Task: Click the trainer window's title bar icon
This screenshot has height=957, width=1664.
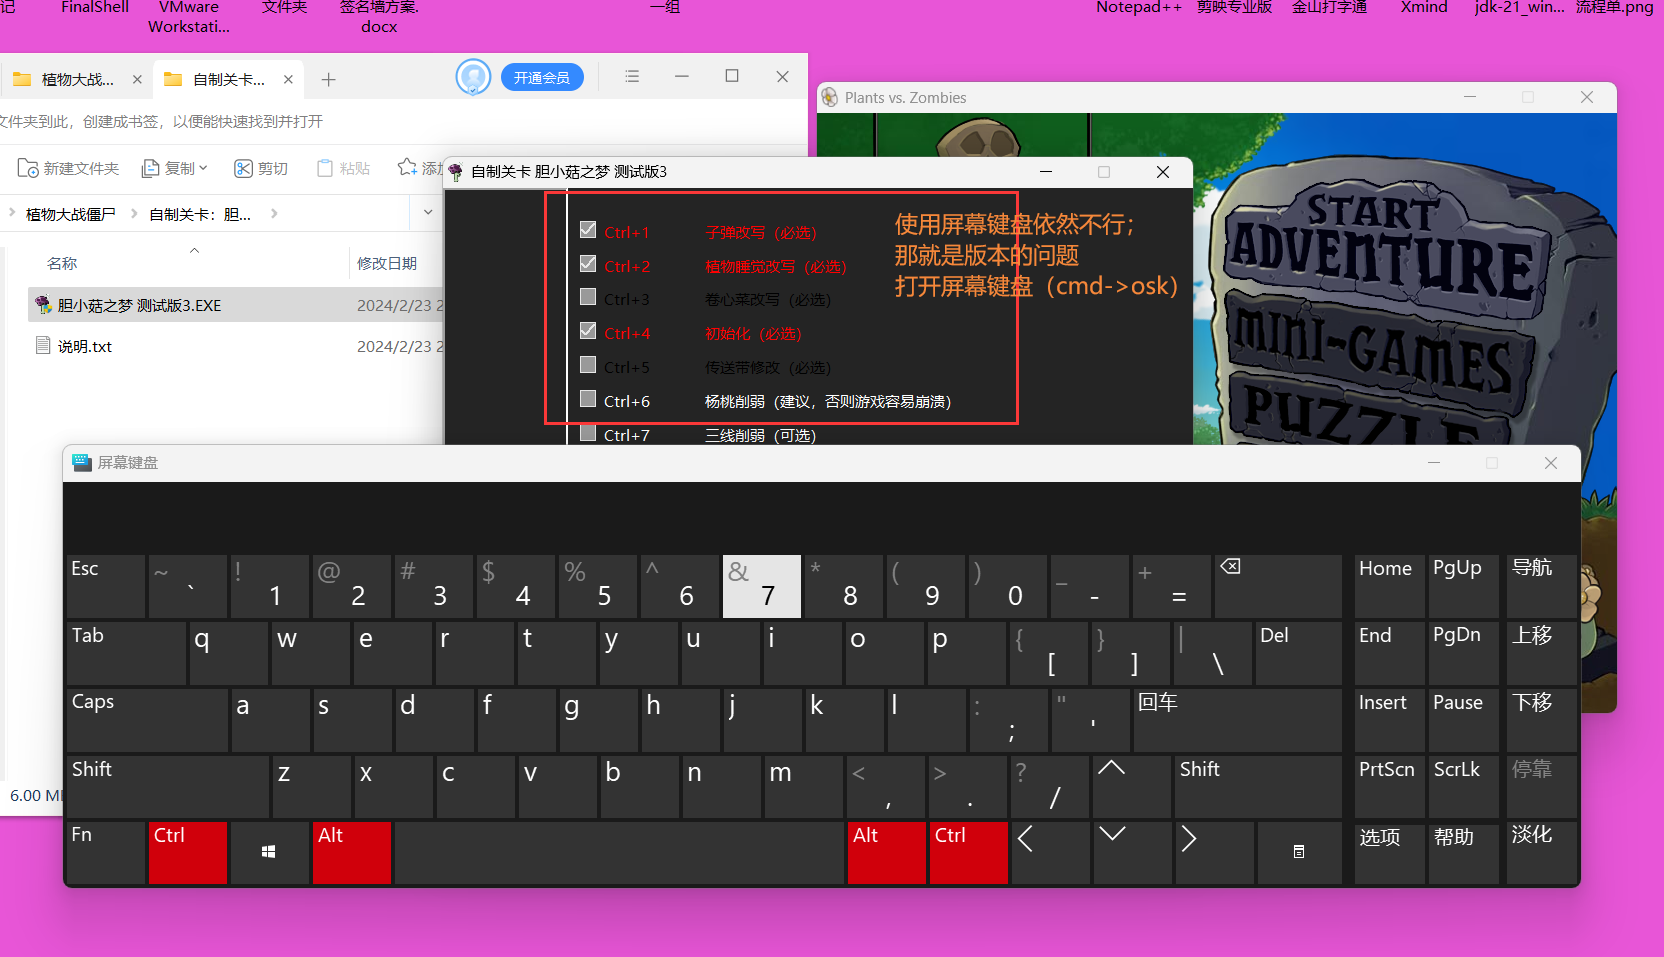Action: [x=456, y=172]
